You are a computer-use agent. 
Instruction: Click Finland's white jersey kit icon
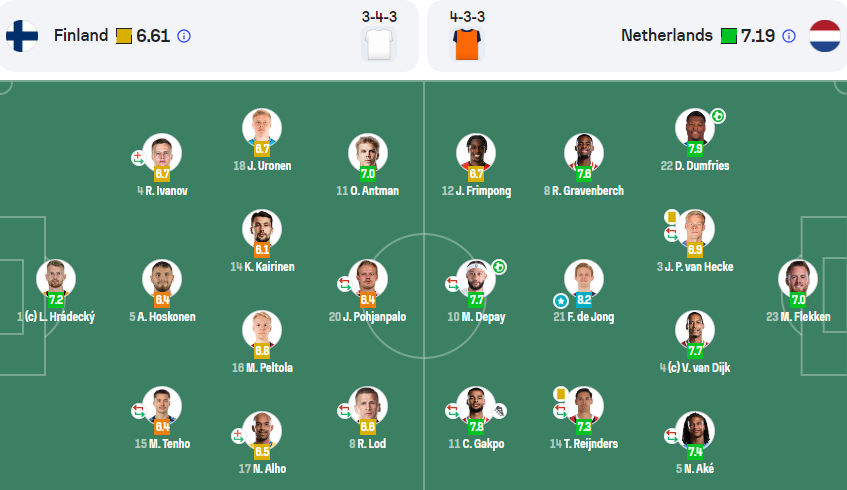(379, 44)
